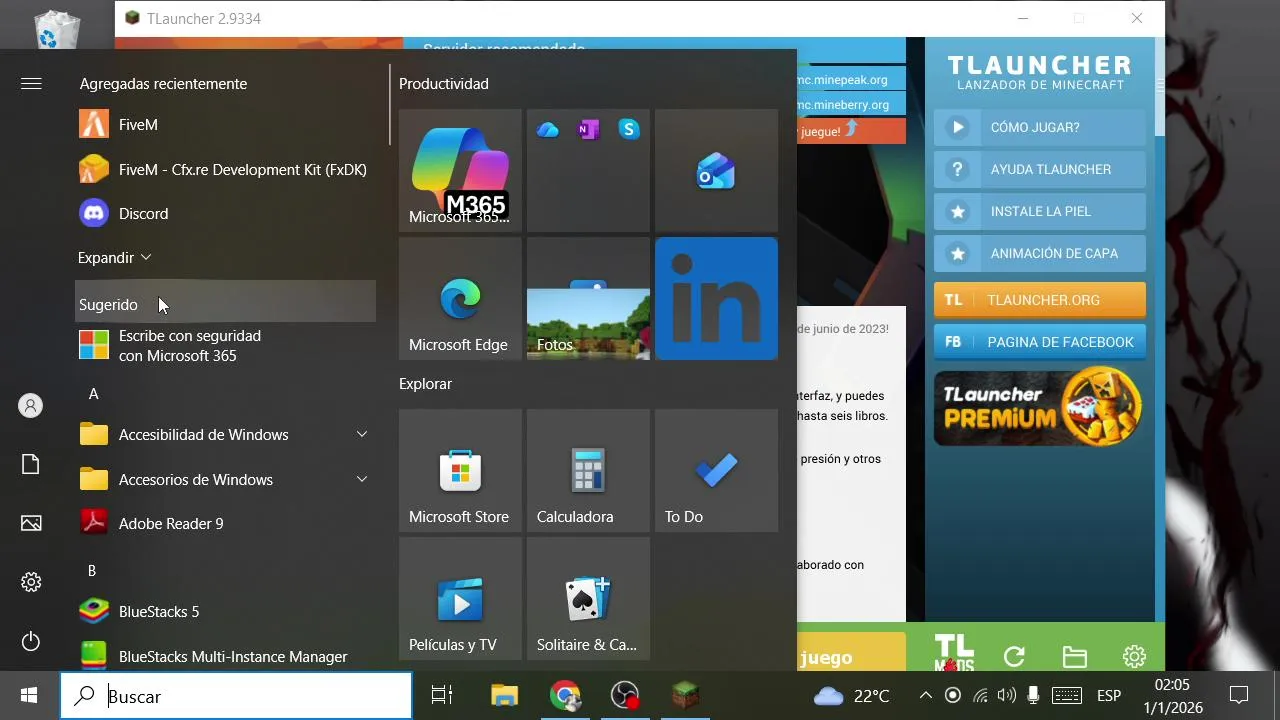Open the Microsoft Store tile
The height and width of the screenshot is (720, 1280).
(x=460, y=471)
